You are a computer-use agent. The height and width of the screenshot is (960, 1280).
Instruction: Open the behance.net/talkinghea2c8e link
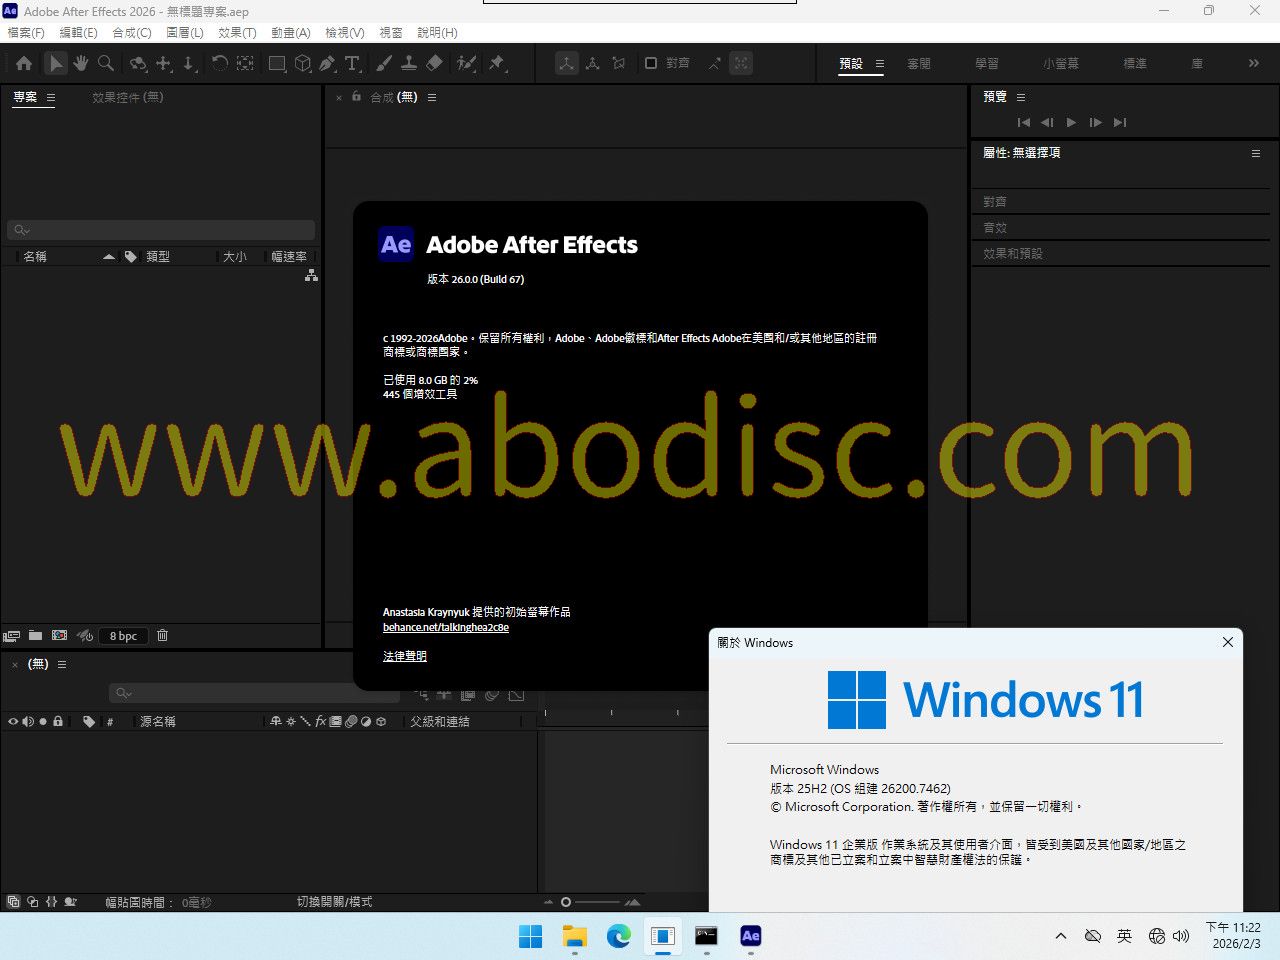click(446, 628)
